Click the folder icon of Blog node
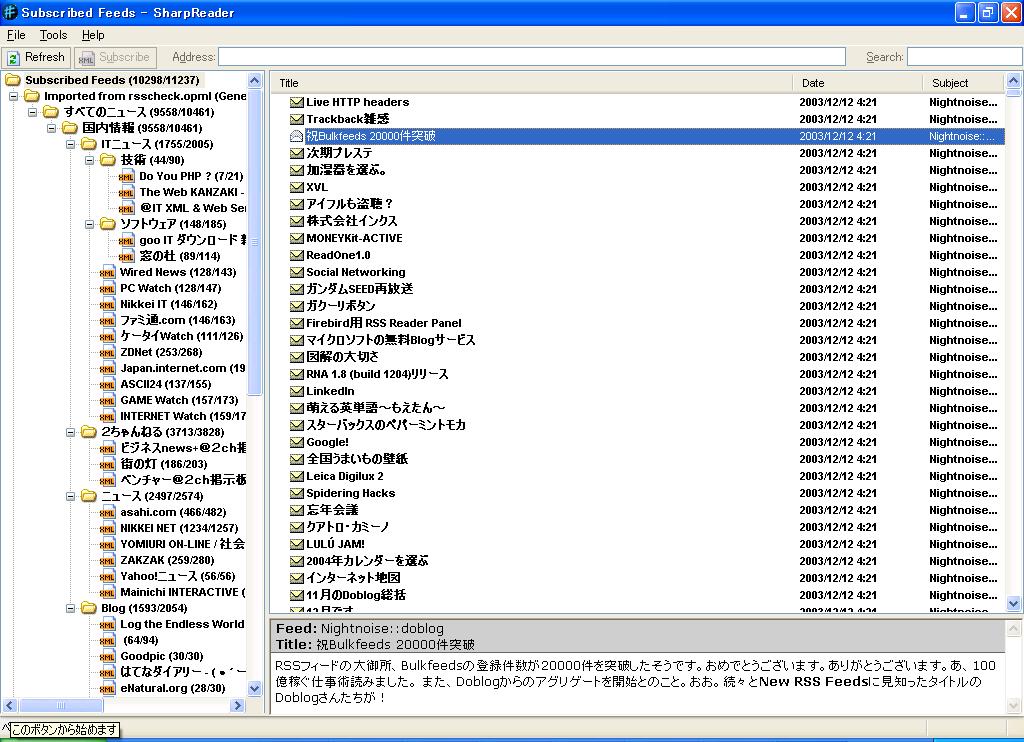This screenshot has width=1024, height=742. coord(89,608)
